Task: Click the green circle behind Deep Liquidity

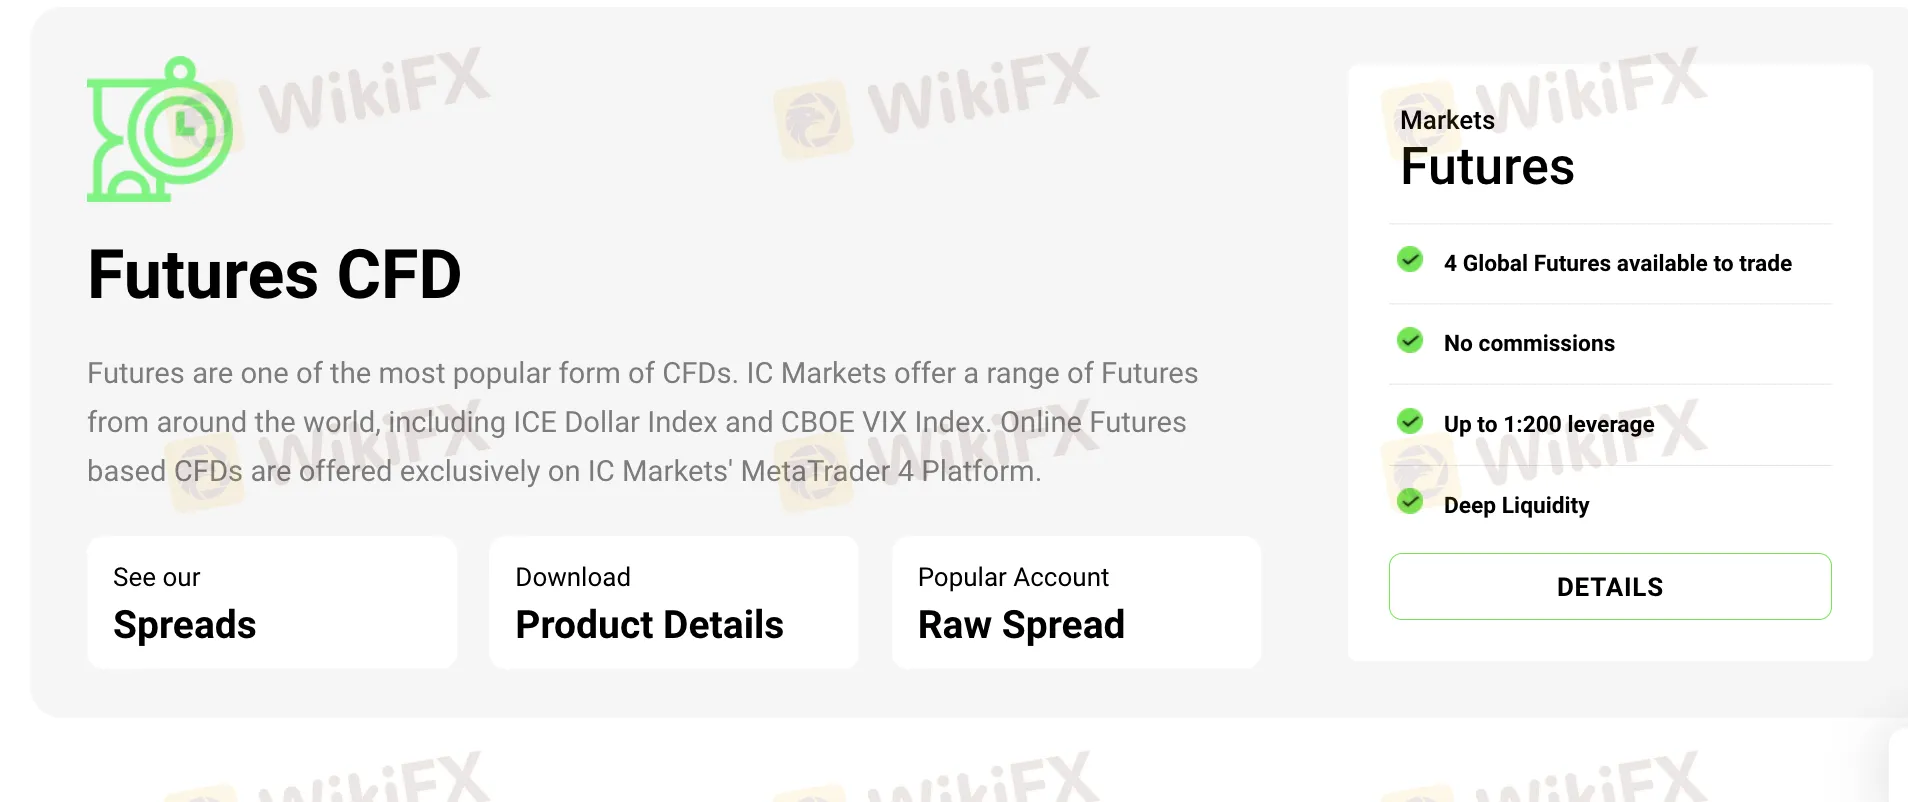Action: tap(1410, 502)
